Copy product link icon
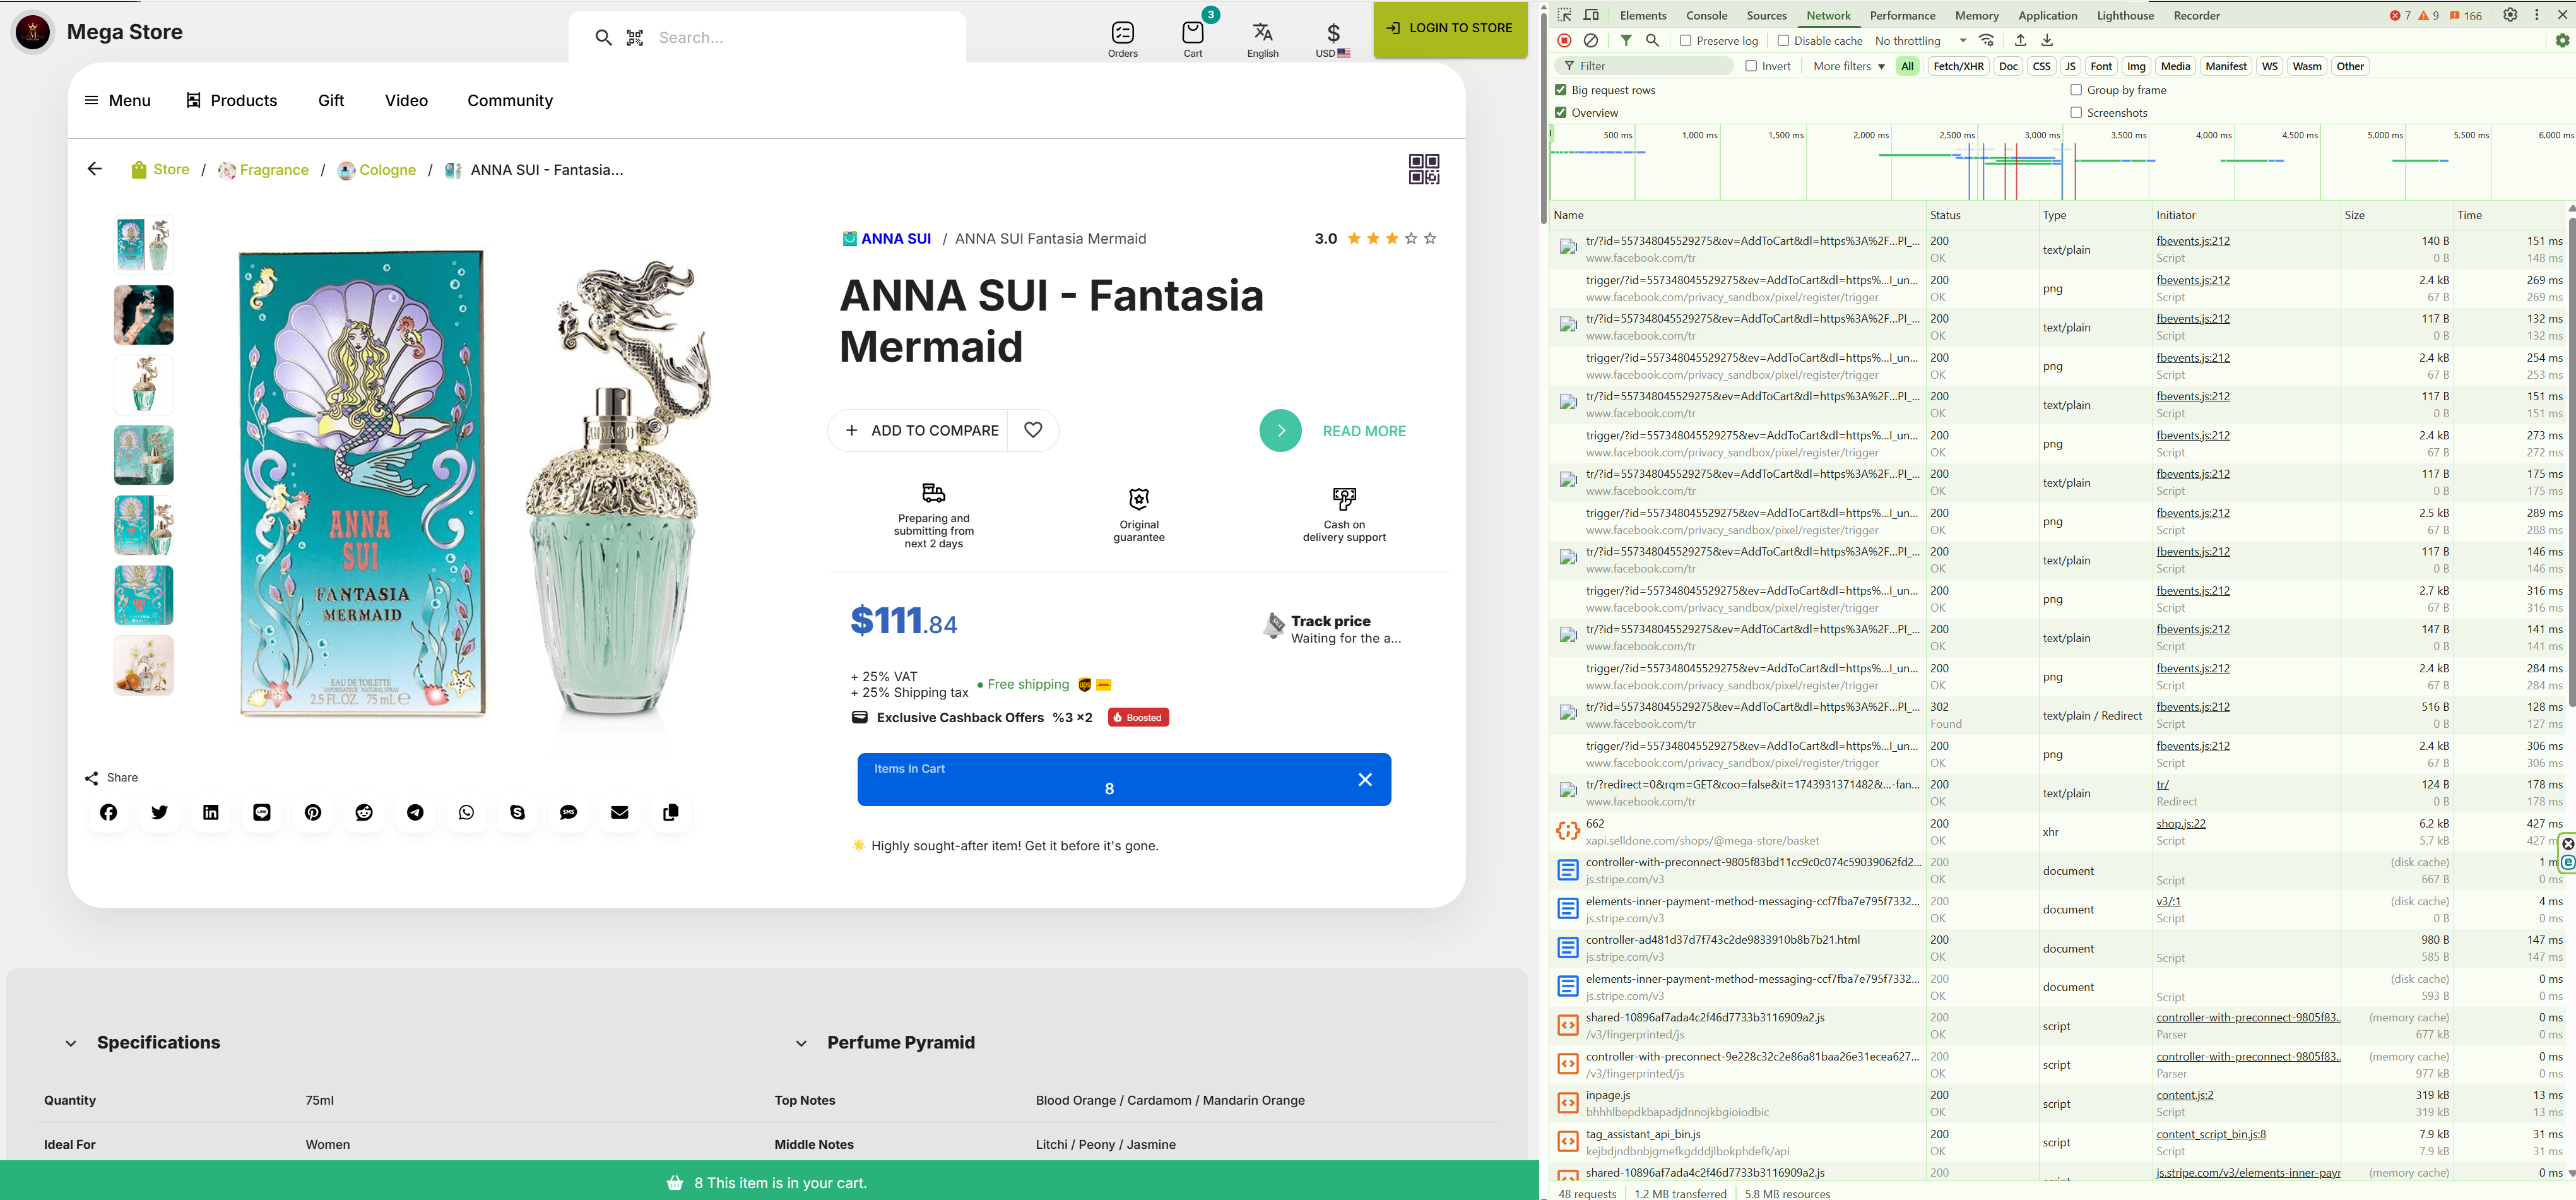Viewport: 2576px width, 1200px height. 670,812
